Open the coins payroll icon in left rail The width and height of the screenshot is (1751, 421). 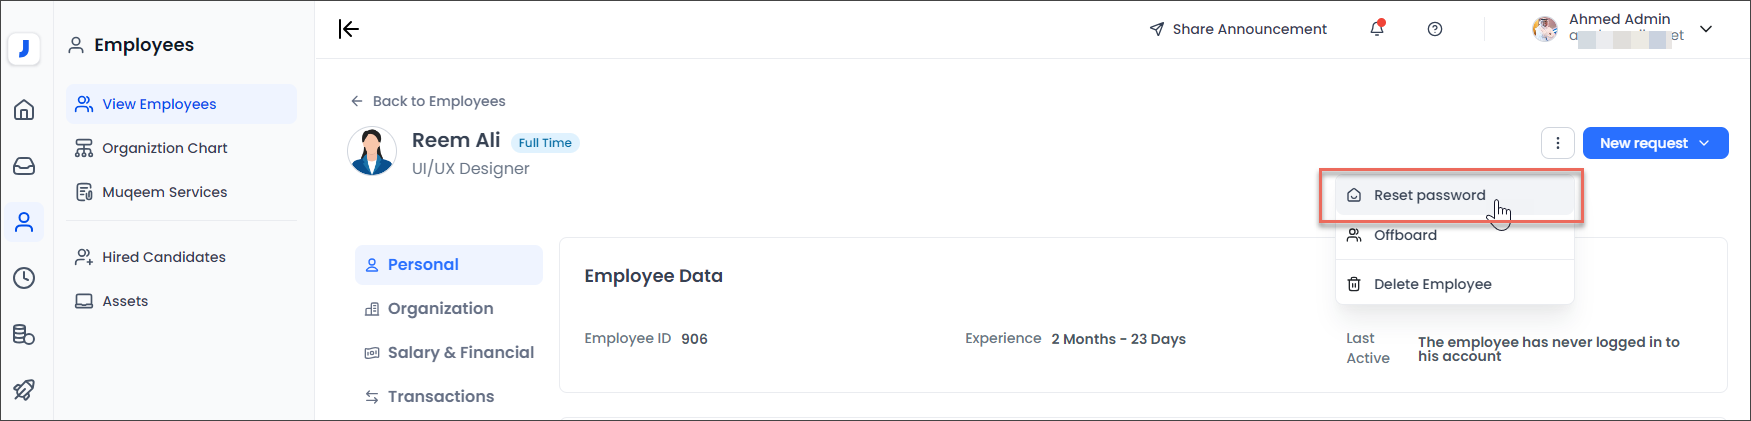coord(24,334)
